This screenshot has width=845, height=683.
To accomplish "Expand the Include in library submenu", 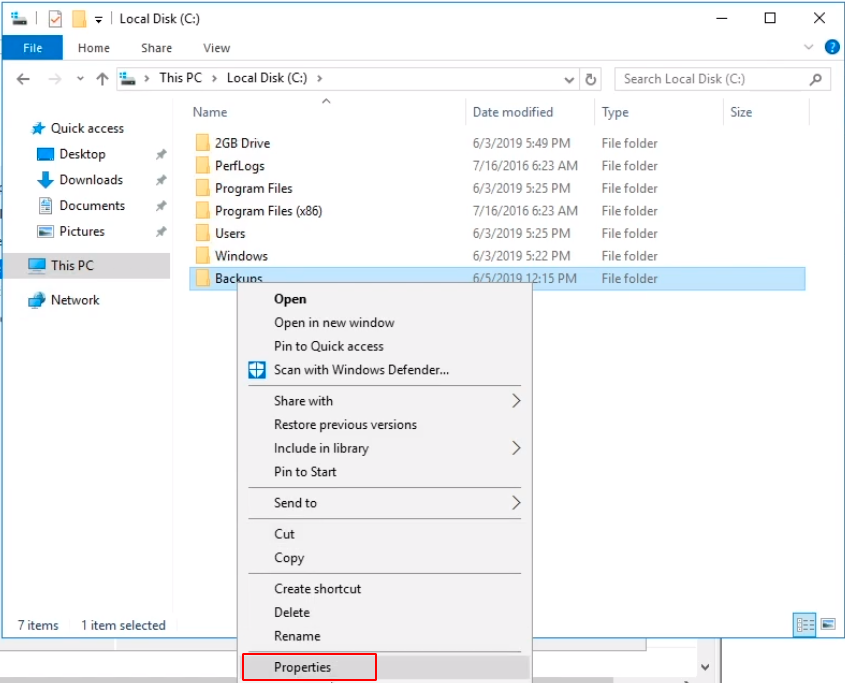I will [x=385, y=449].
